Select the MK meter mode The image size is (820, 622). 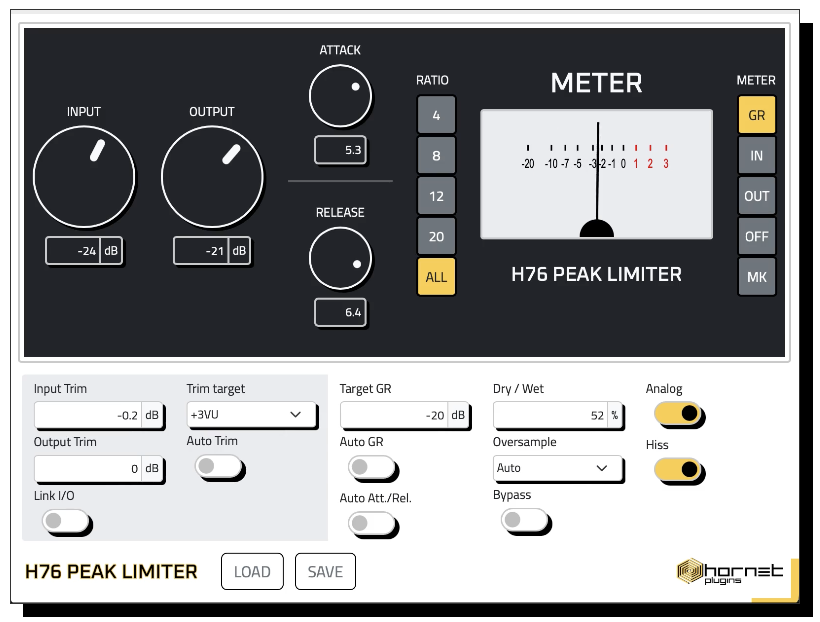(757, 276)
